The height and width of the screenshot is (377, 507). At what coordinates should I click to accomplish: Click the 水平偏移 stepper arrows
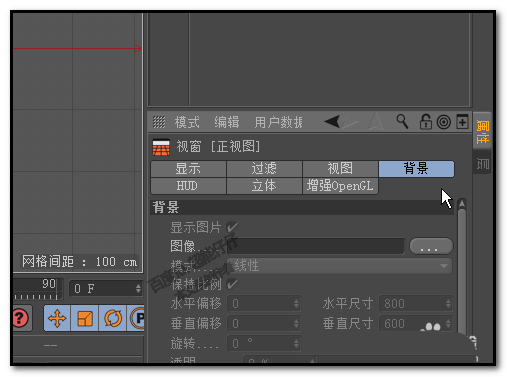click(x=296, y=304)
